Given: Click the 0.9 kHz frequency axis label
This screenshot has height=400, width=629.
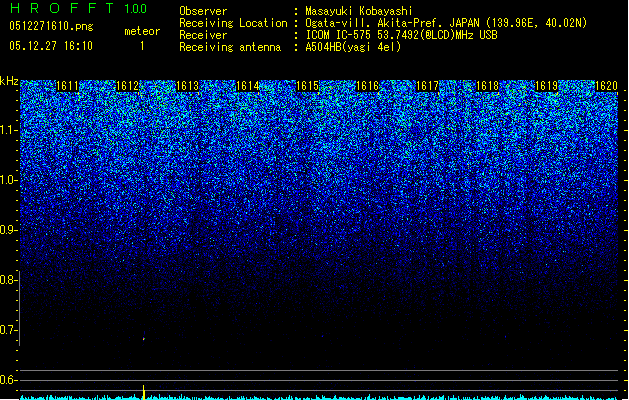Looking at the screenshot, I should (x=8, y=230).
